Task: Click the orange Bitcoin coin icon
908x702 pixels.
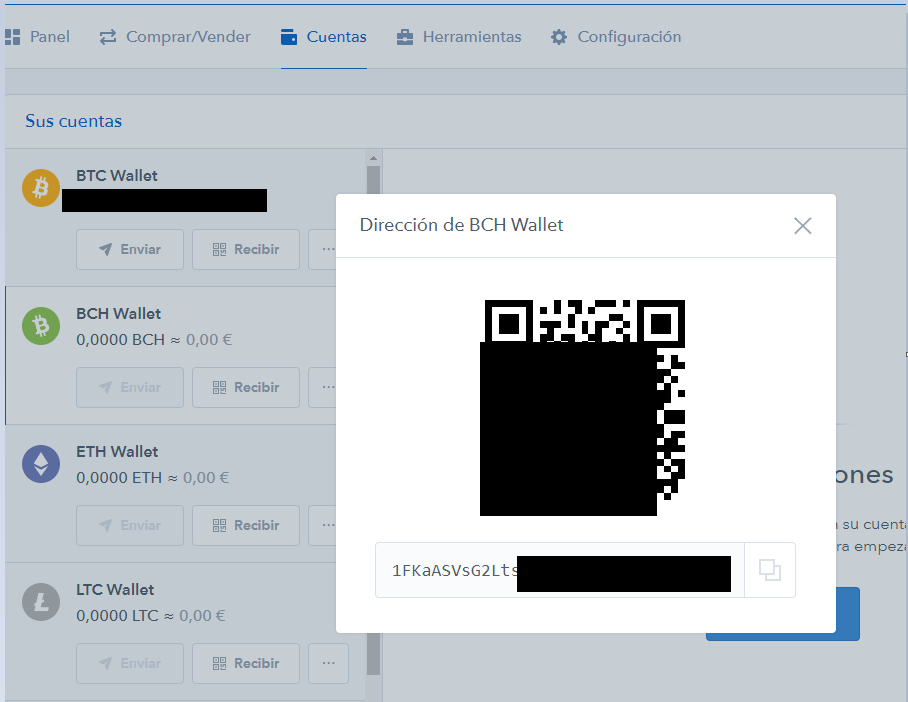Action: click(41, 188)
